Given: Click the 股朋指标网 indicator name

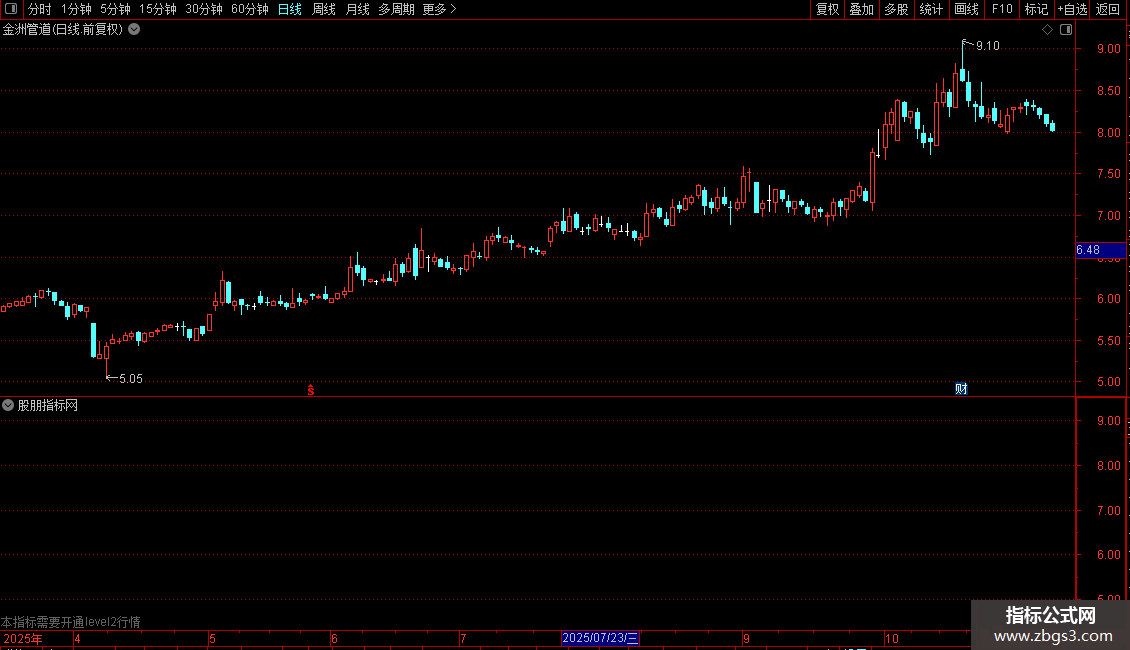Looking at the screenshot, I should [48, 406].
